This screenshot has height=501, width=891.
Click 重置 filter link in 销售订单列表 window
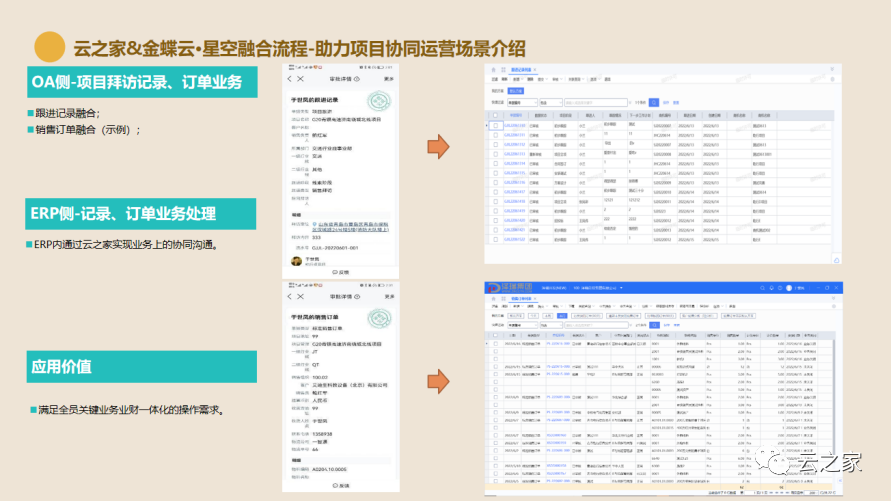click(x=676, y=325)
